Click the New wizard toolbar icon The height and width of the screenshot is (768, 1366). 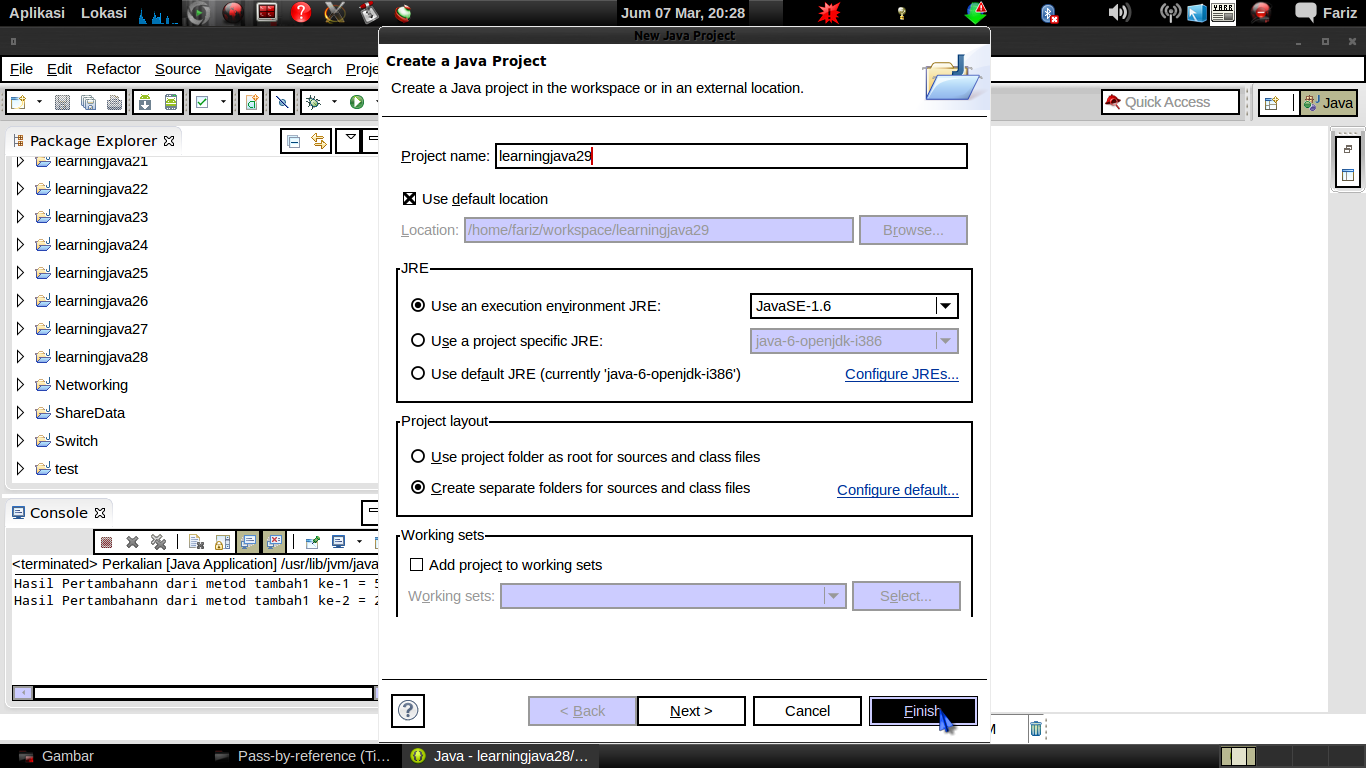18,102
